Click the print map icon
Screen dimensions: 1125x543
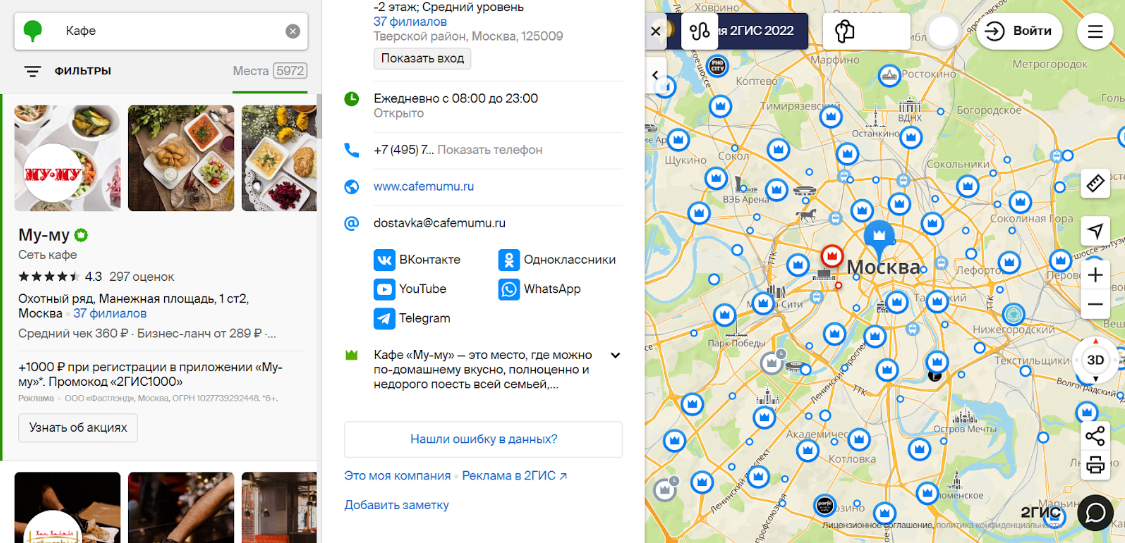click(1095, 466)
